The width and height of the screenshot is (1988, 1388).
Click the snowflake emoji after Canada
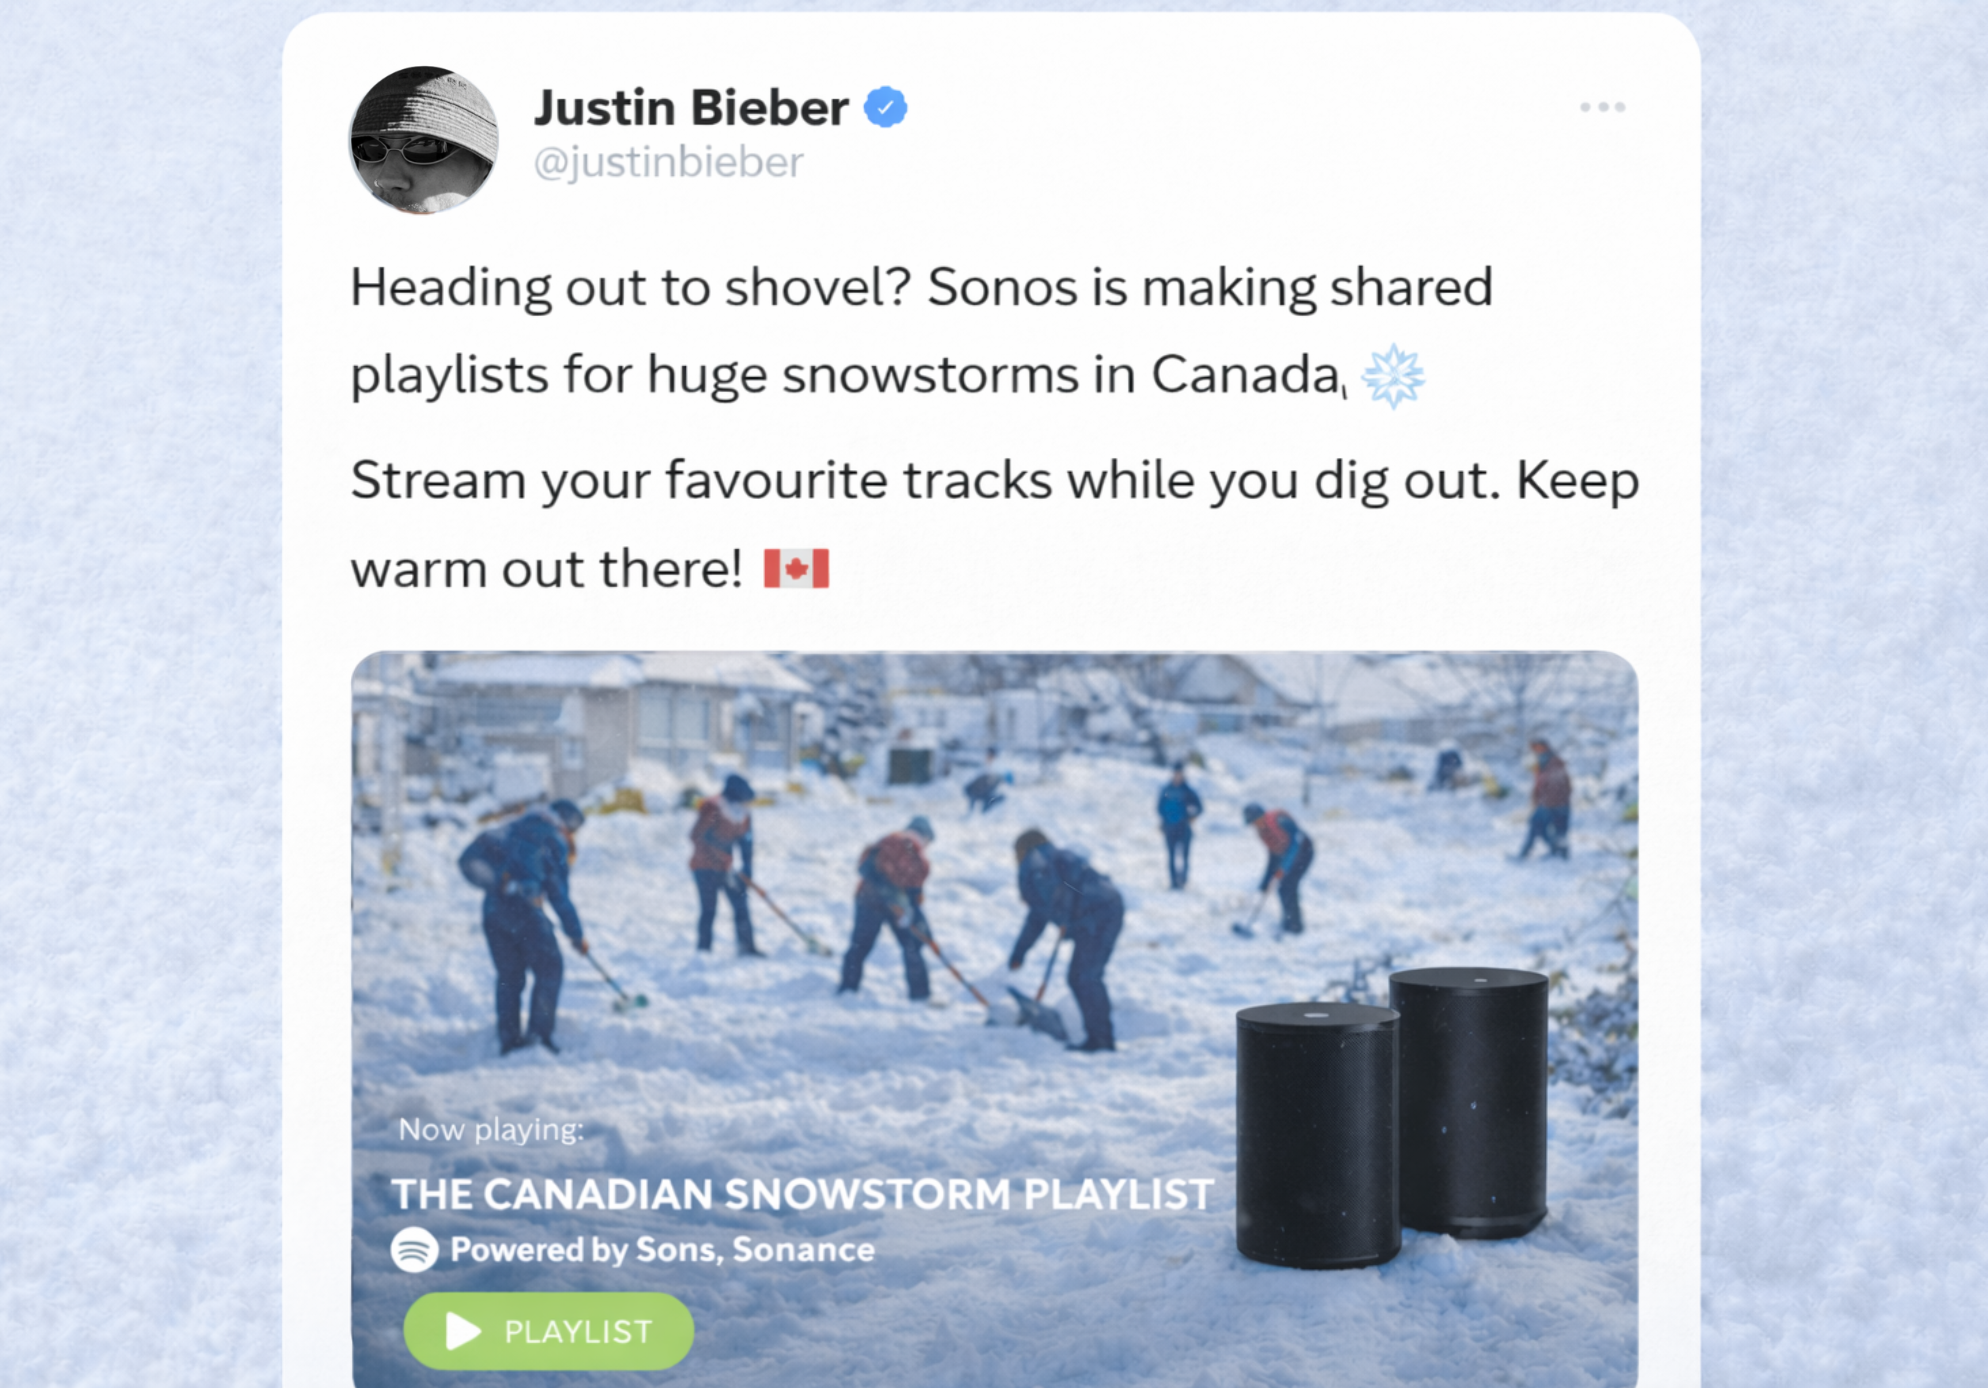(1393, 376)
